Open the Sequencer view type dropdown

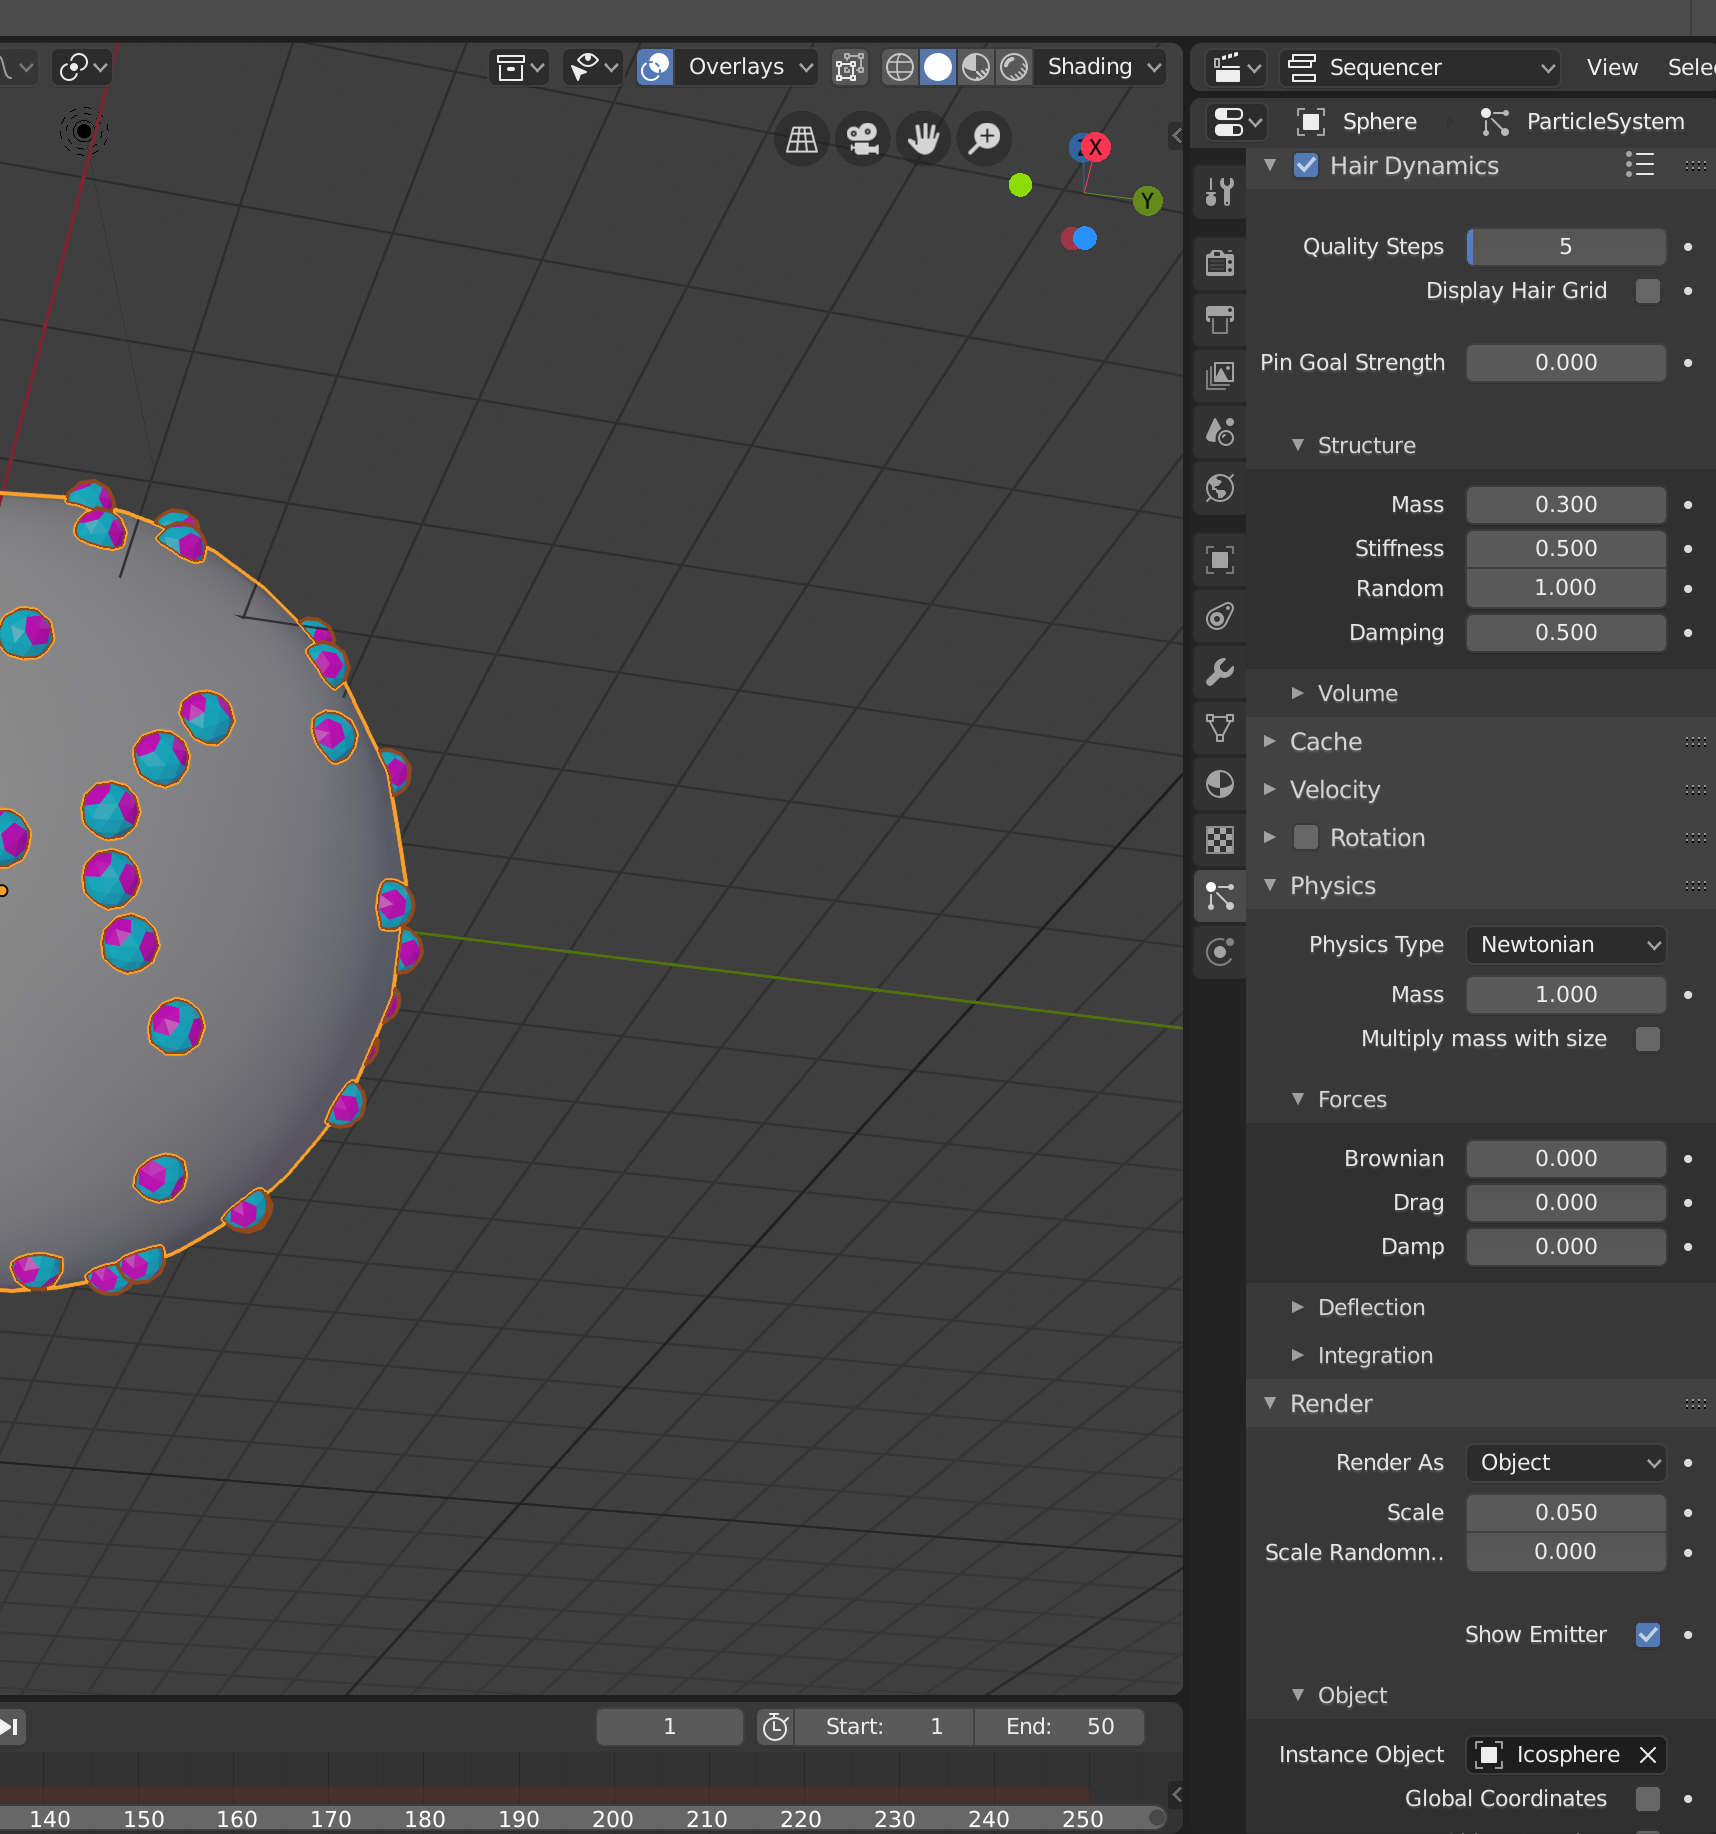pyautogui.click(x=1420, y=68)
